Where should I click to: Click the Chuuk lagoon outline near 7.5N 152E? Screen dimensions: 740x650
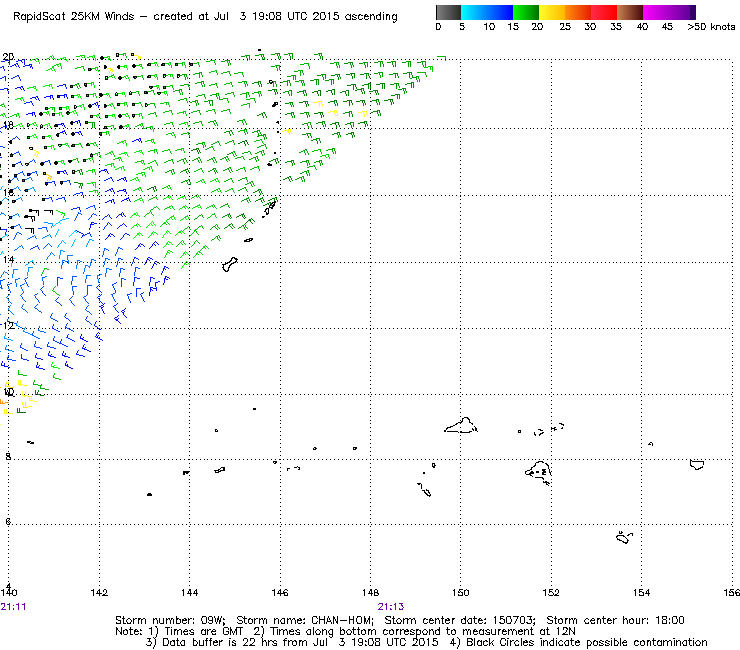click(x=538, y=473)
